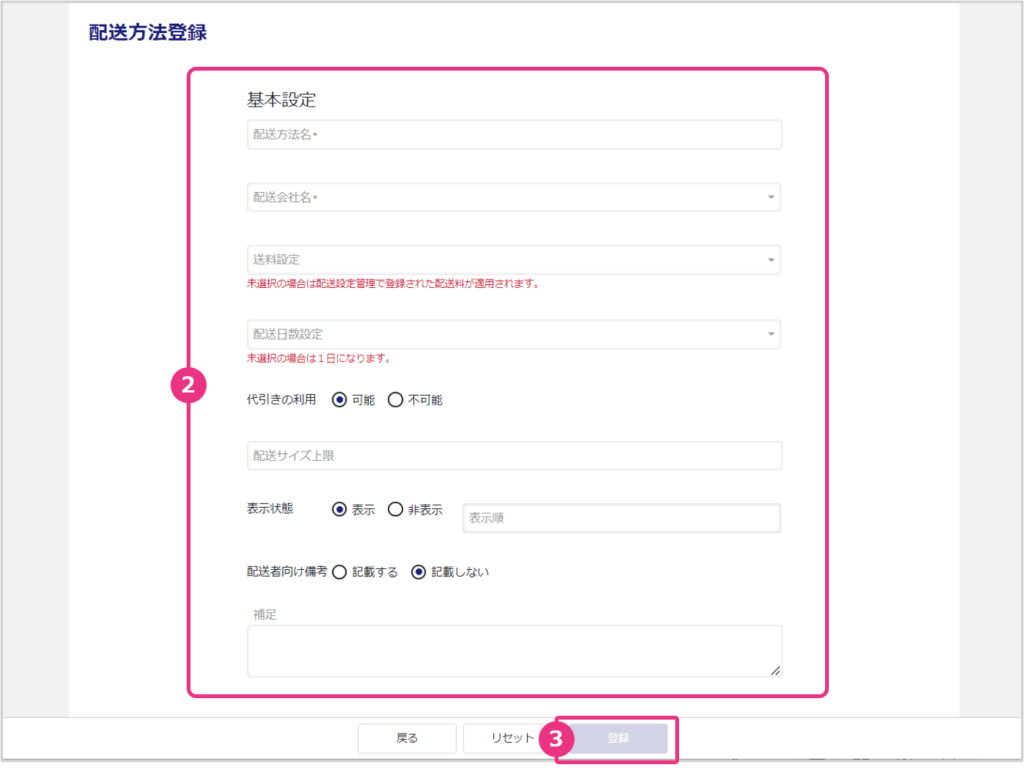
Task: Set 表示状態 to 非表示
Action: click(396, 509)
